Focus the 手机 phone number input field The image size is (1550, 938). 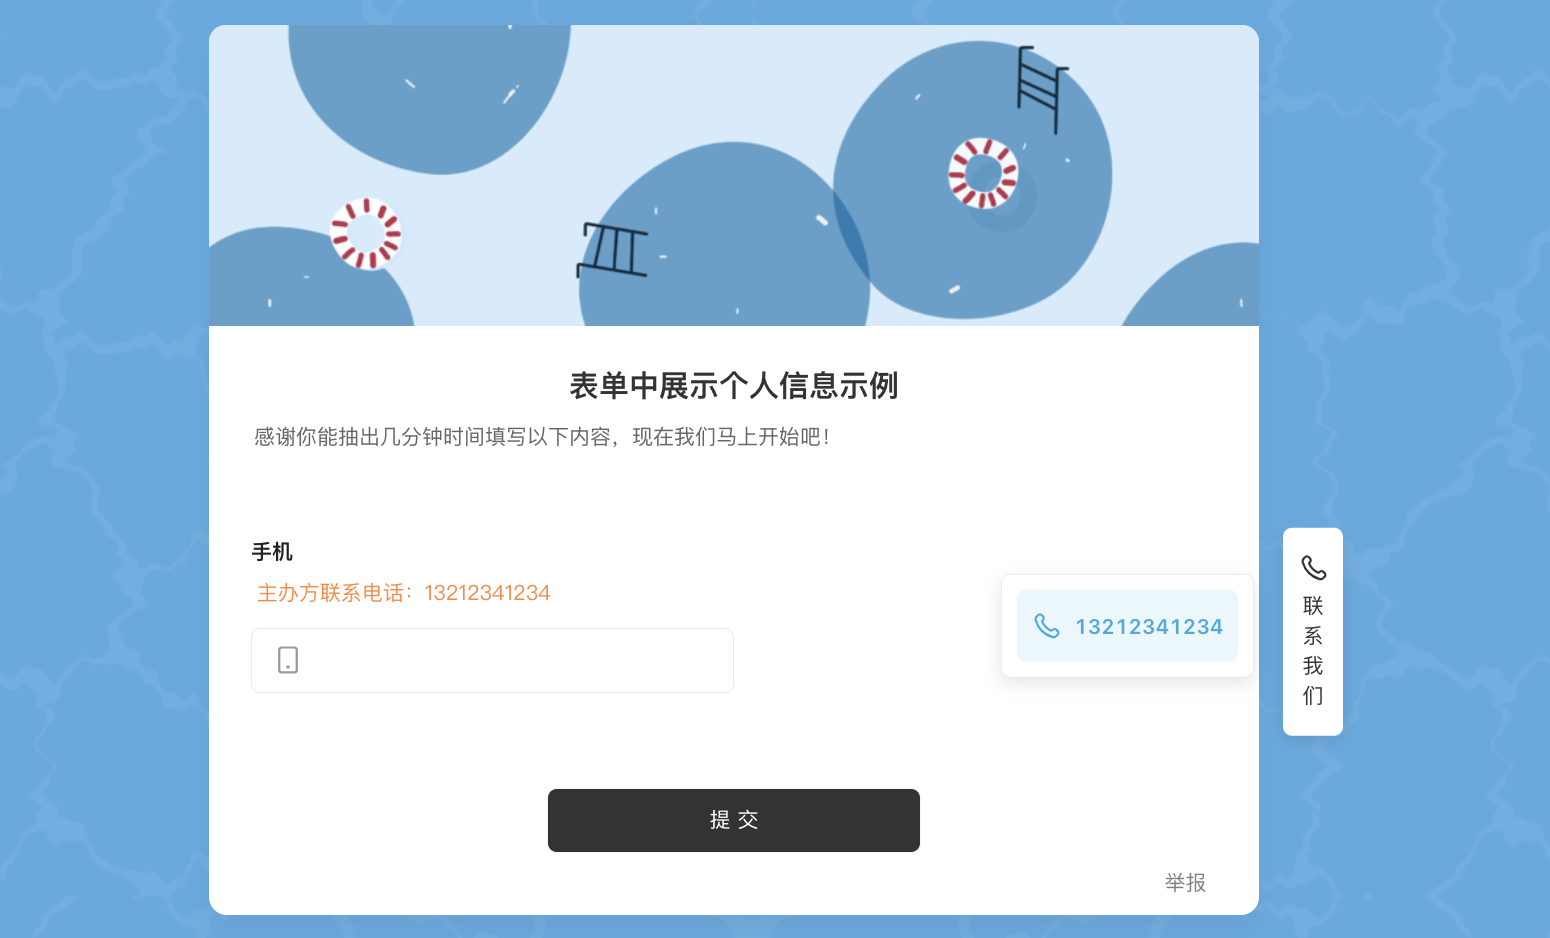pos(492,660)
